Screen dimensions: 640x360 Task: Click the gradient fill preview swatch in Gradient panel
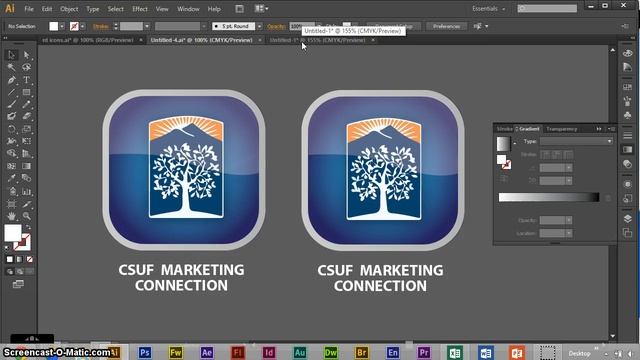point(503,144)
